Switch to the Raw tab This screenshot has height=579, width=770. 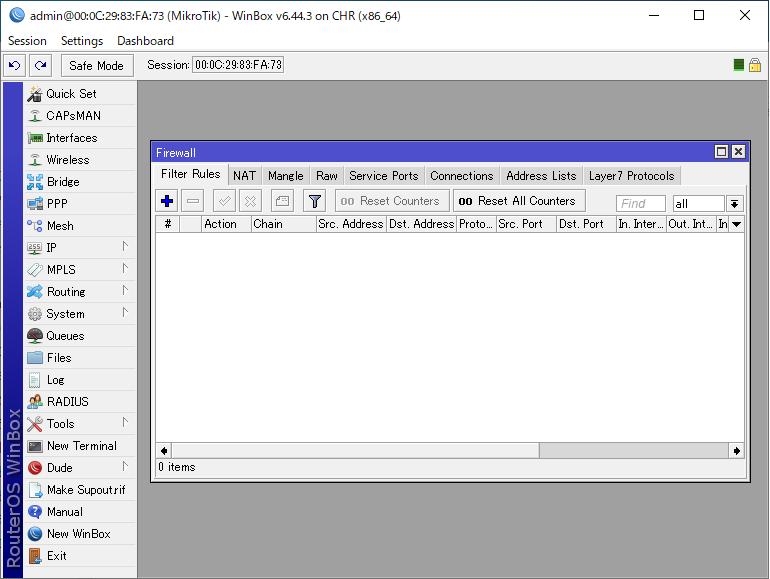[x=327, y=176]
